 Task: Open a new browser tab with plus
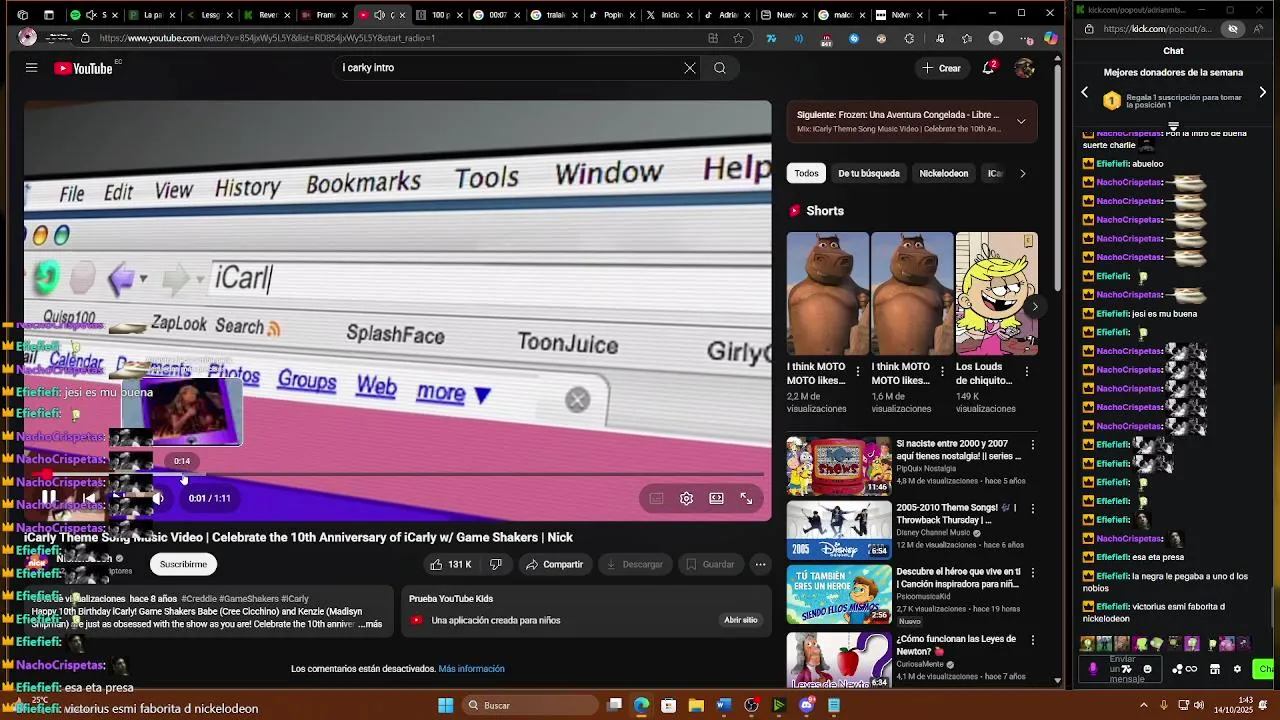tap(942, 15)
